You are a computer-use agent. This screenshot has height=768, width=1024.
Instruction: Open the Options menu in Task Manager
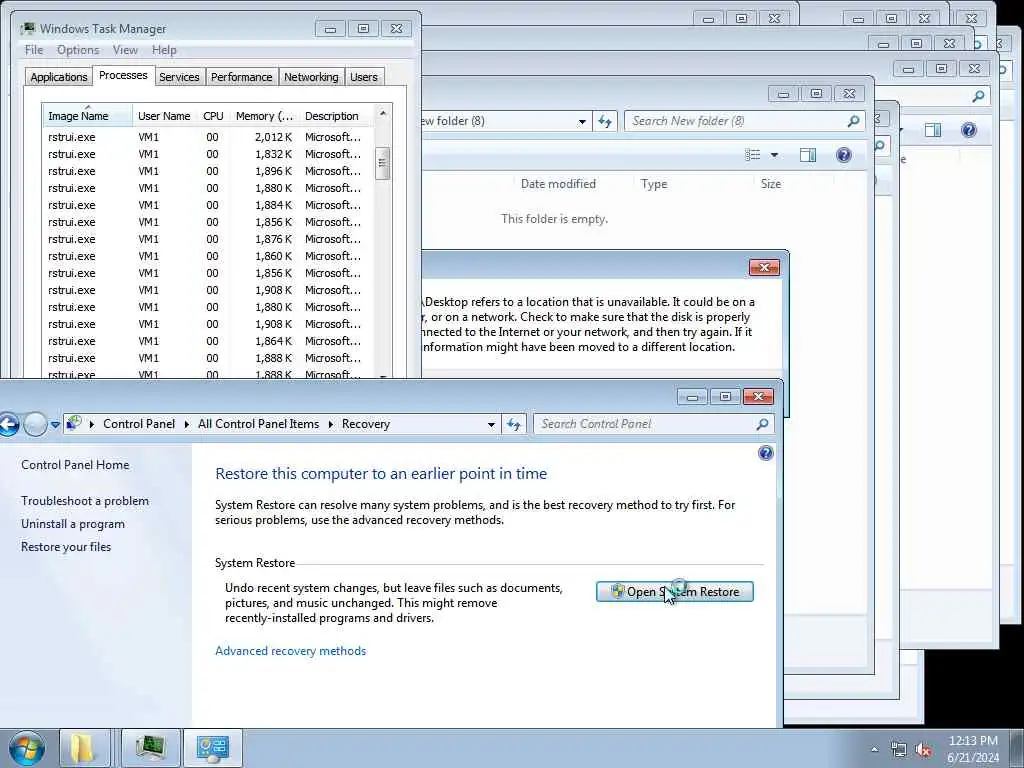tap(78, 50)
